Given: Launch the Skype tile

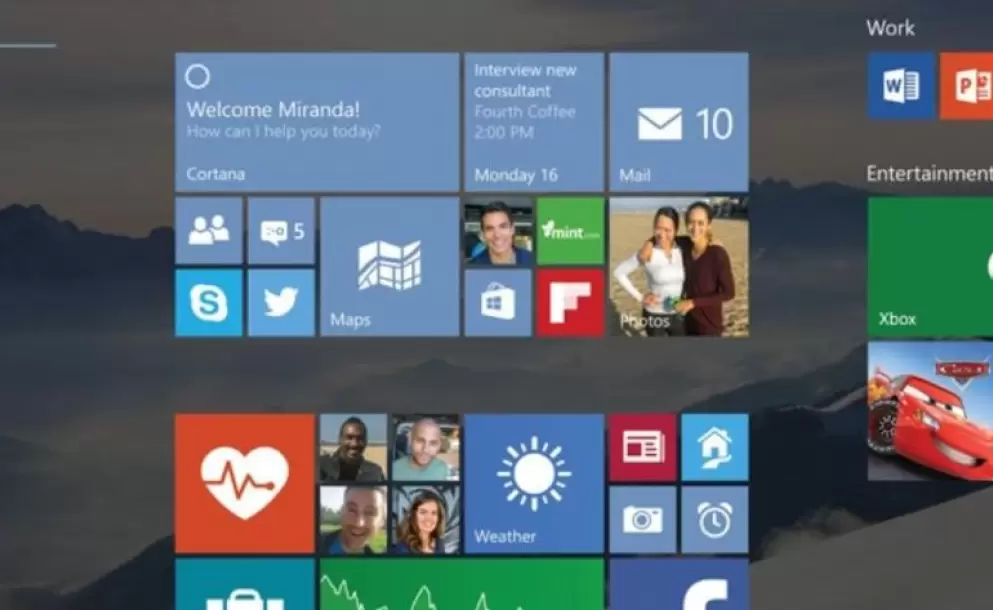Looking at the screenshot, I should [209, 303].
